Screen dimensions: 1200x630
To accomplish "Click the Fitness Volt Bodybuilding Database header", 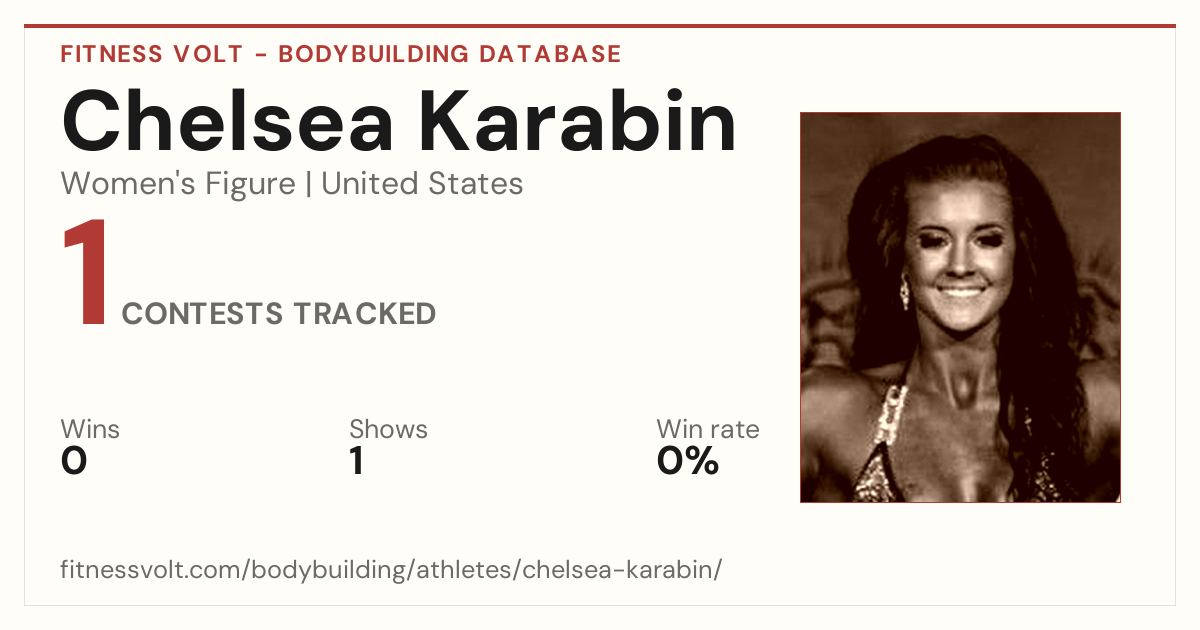I will 341,54.
